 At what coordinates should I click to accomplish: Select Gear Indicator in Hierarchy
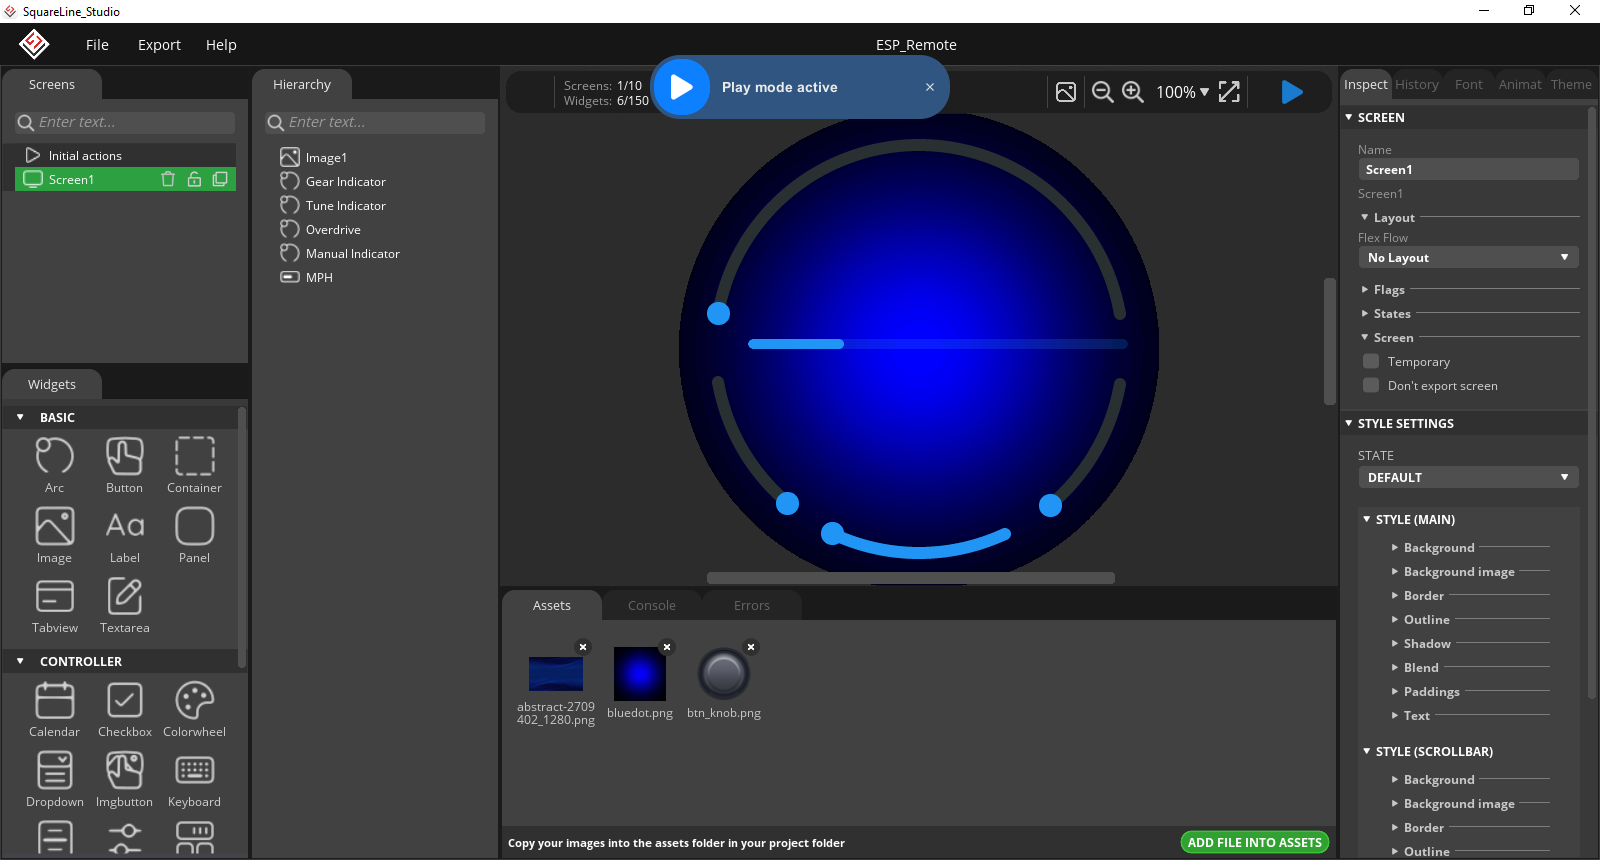[346, 181]
